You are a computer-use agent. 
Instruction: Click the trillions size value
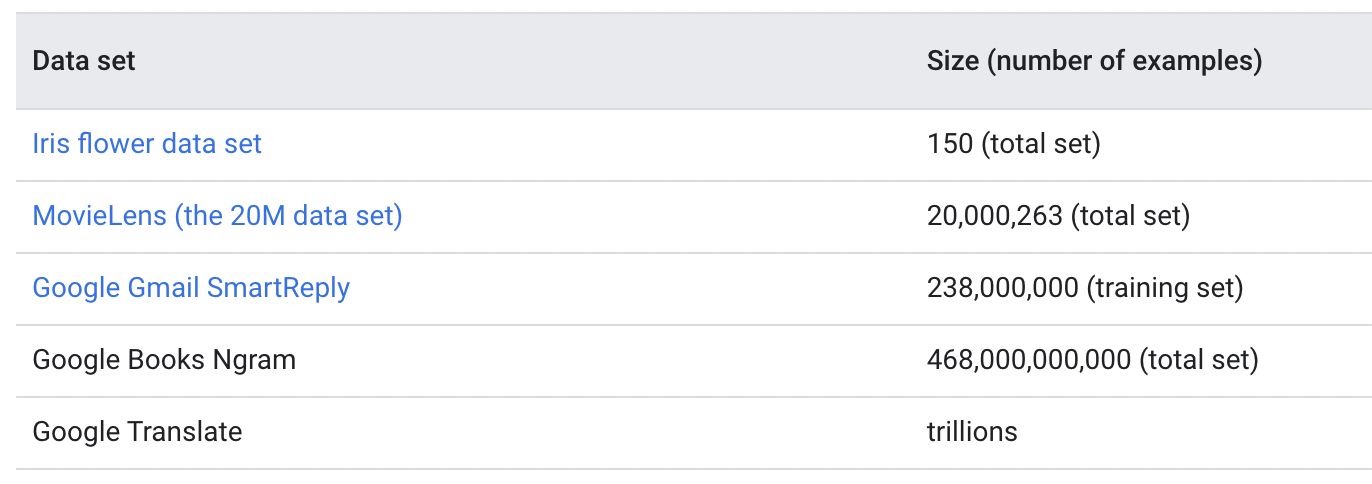click(x=972, y=432)
